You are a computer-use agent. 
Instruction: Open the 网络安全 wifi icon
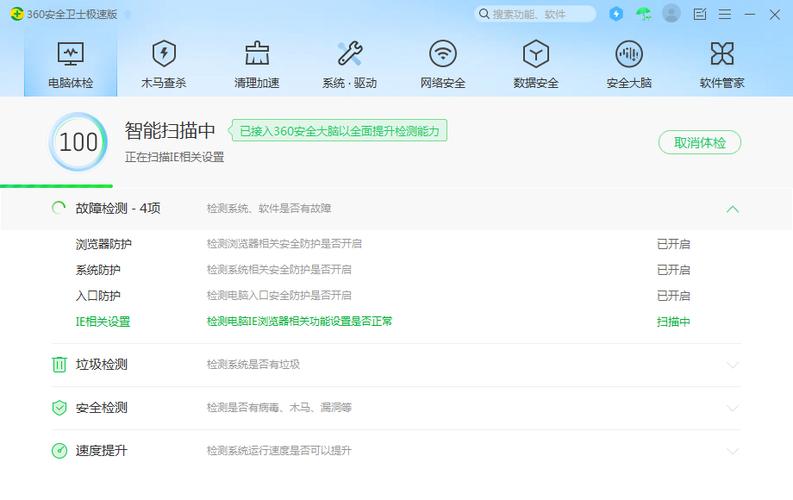tap(443, 54)
